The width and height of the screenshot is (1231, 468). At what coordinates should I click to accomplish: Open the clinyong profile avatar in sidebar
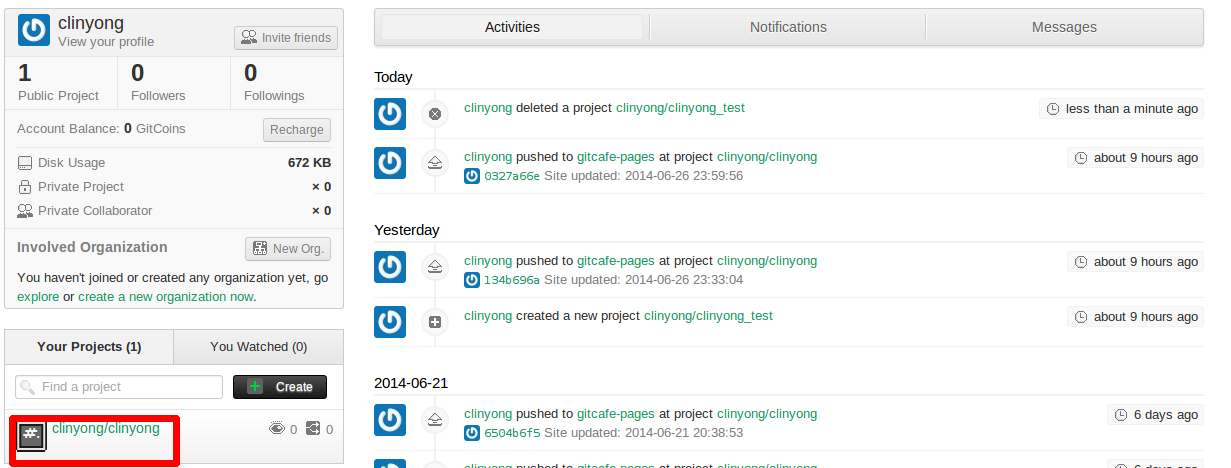34,30
